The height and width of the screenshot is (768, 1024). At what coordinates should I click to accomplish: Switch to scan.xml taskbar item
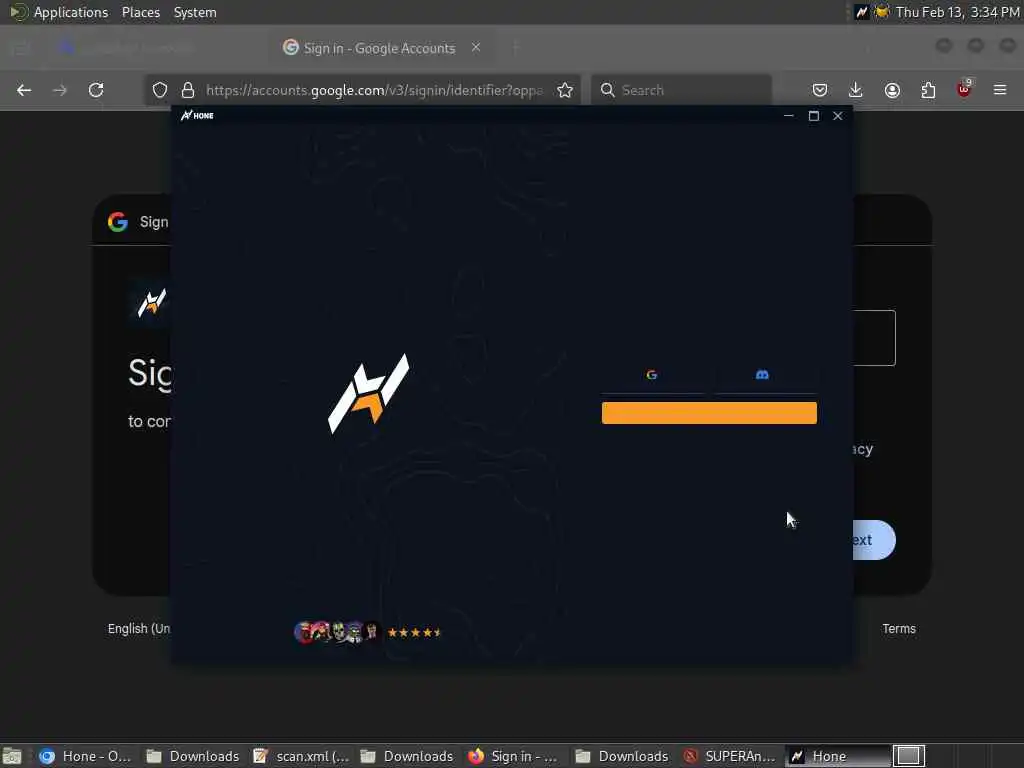coord(302,756)
